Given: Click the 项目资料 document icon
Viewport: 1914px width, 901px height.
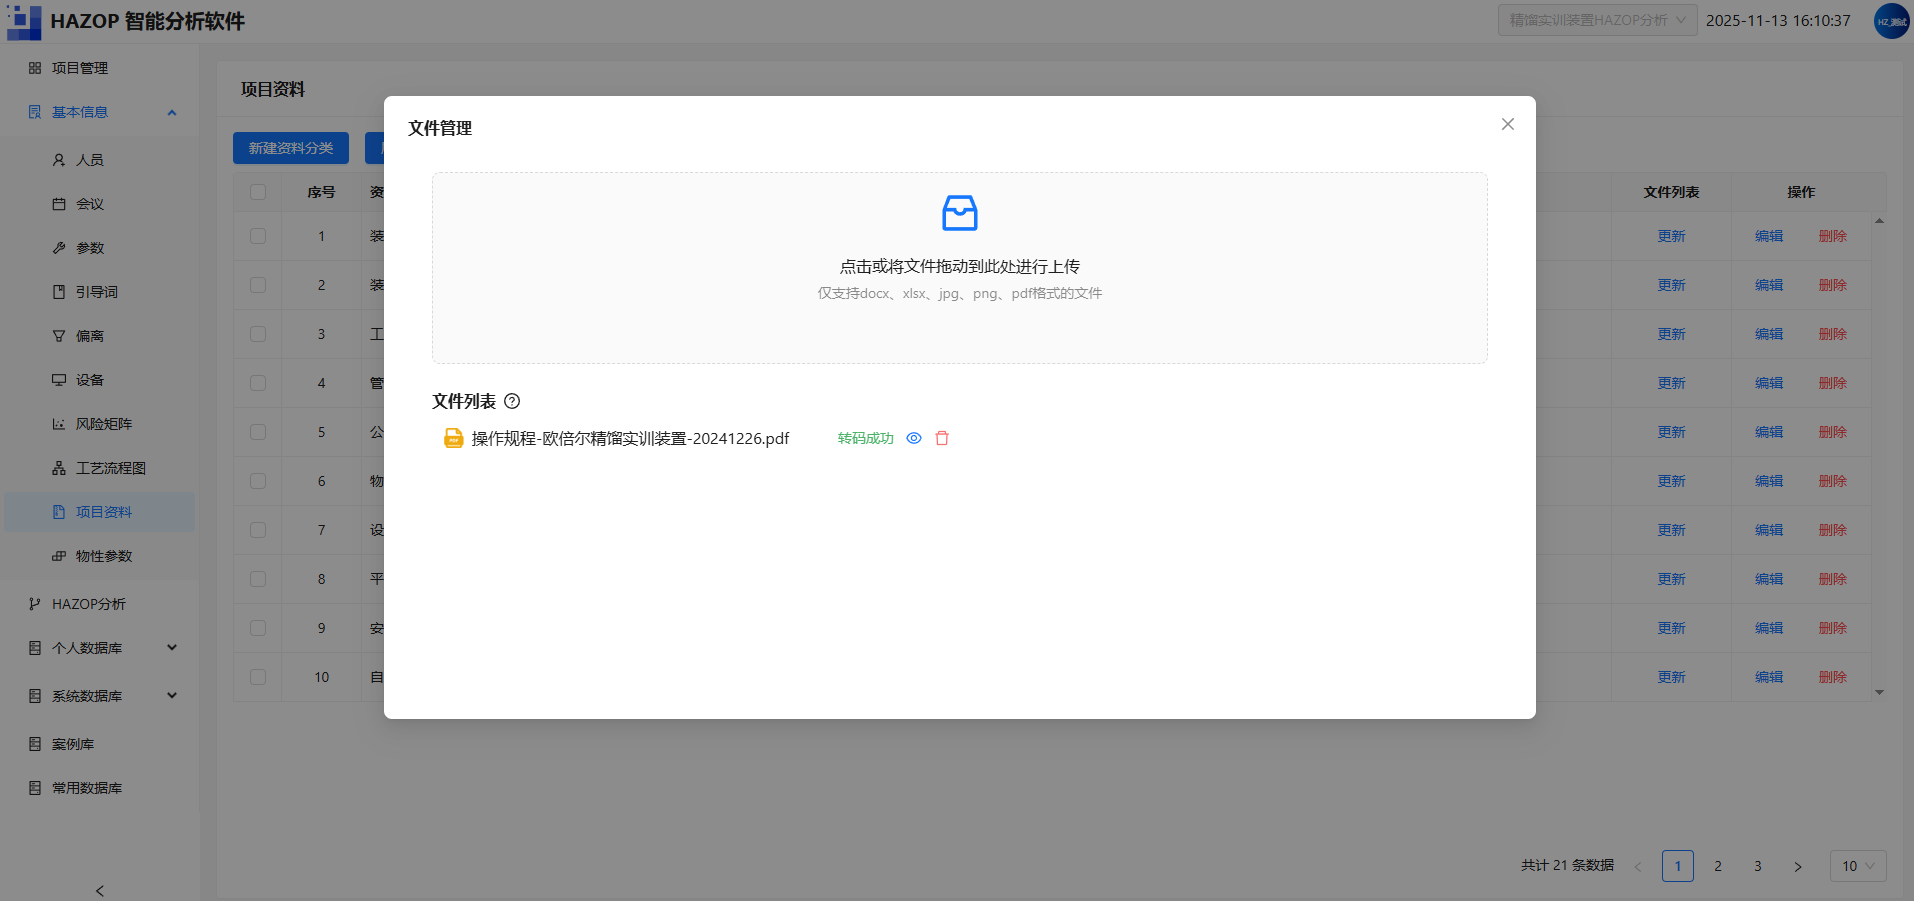Looking at the screenshot, I should 59,512.
